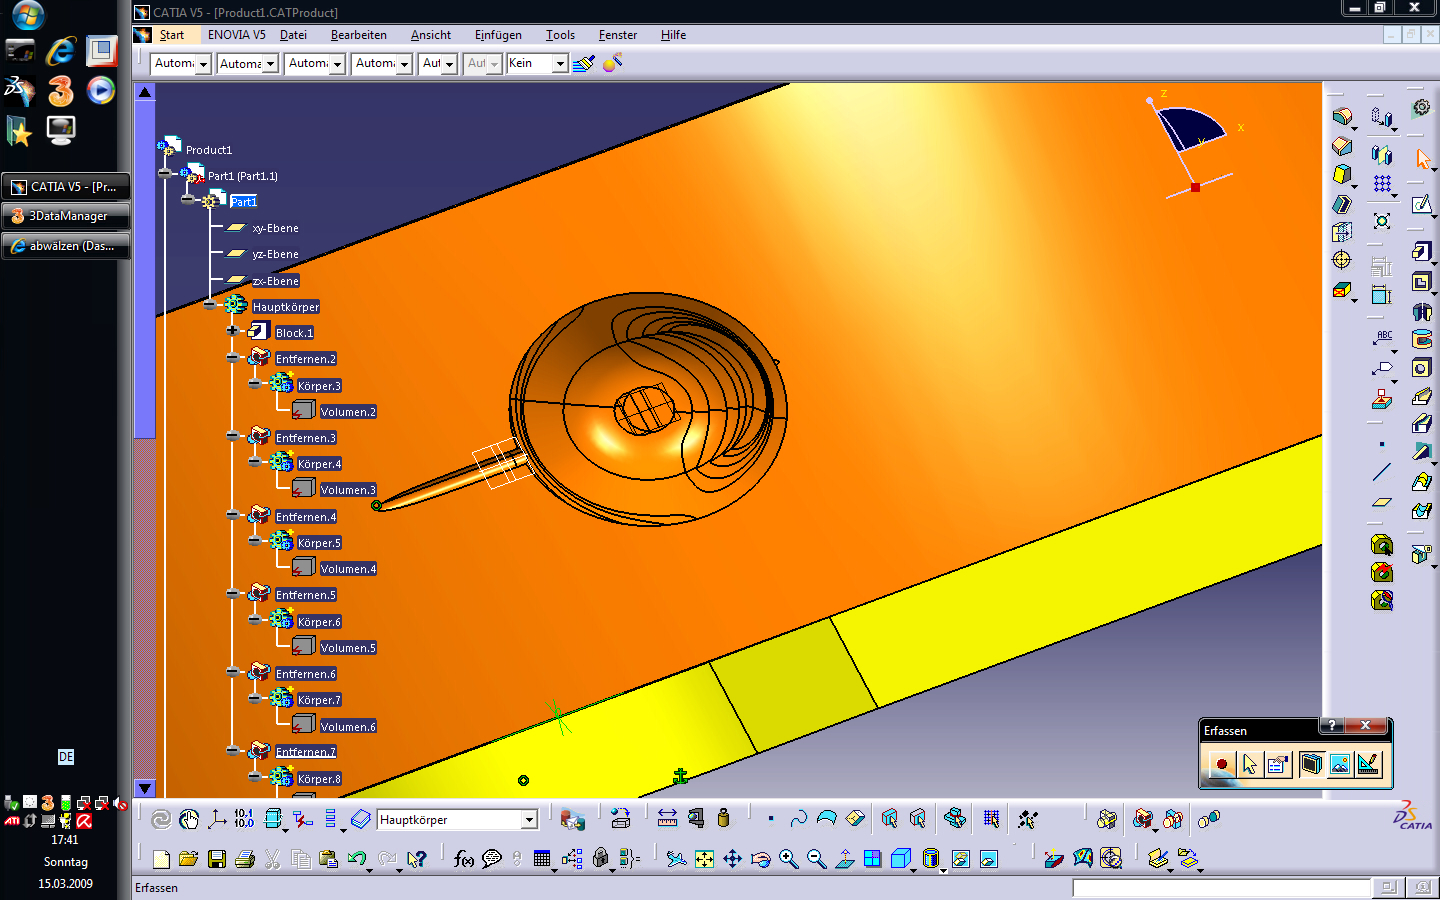1440x900 pixels.
Task: Click the command input field in status bar
Action: [1221, 887]
